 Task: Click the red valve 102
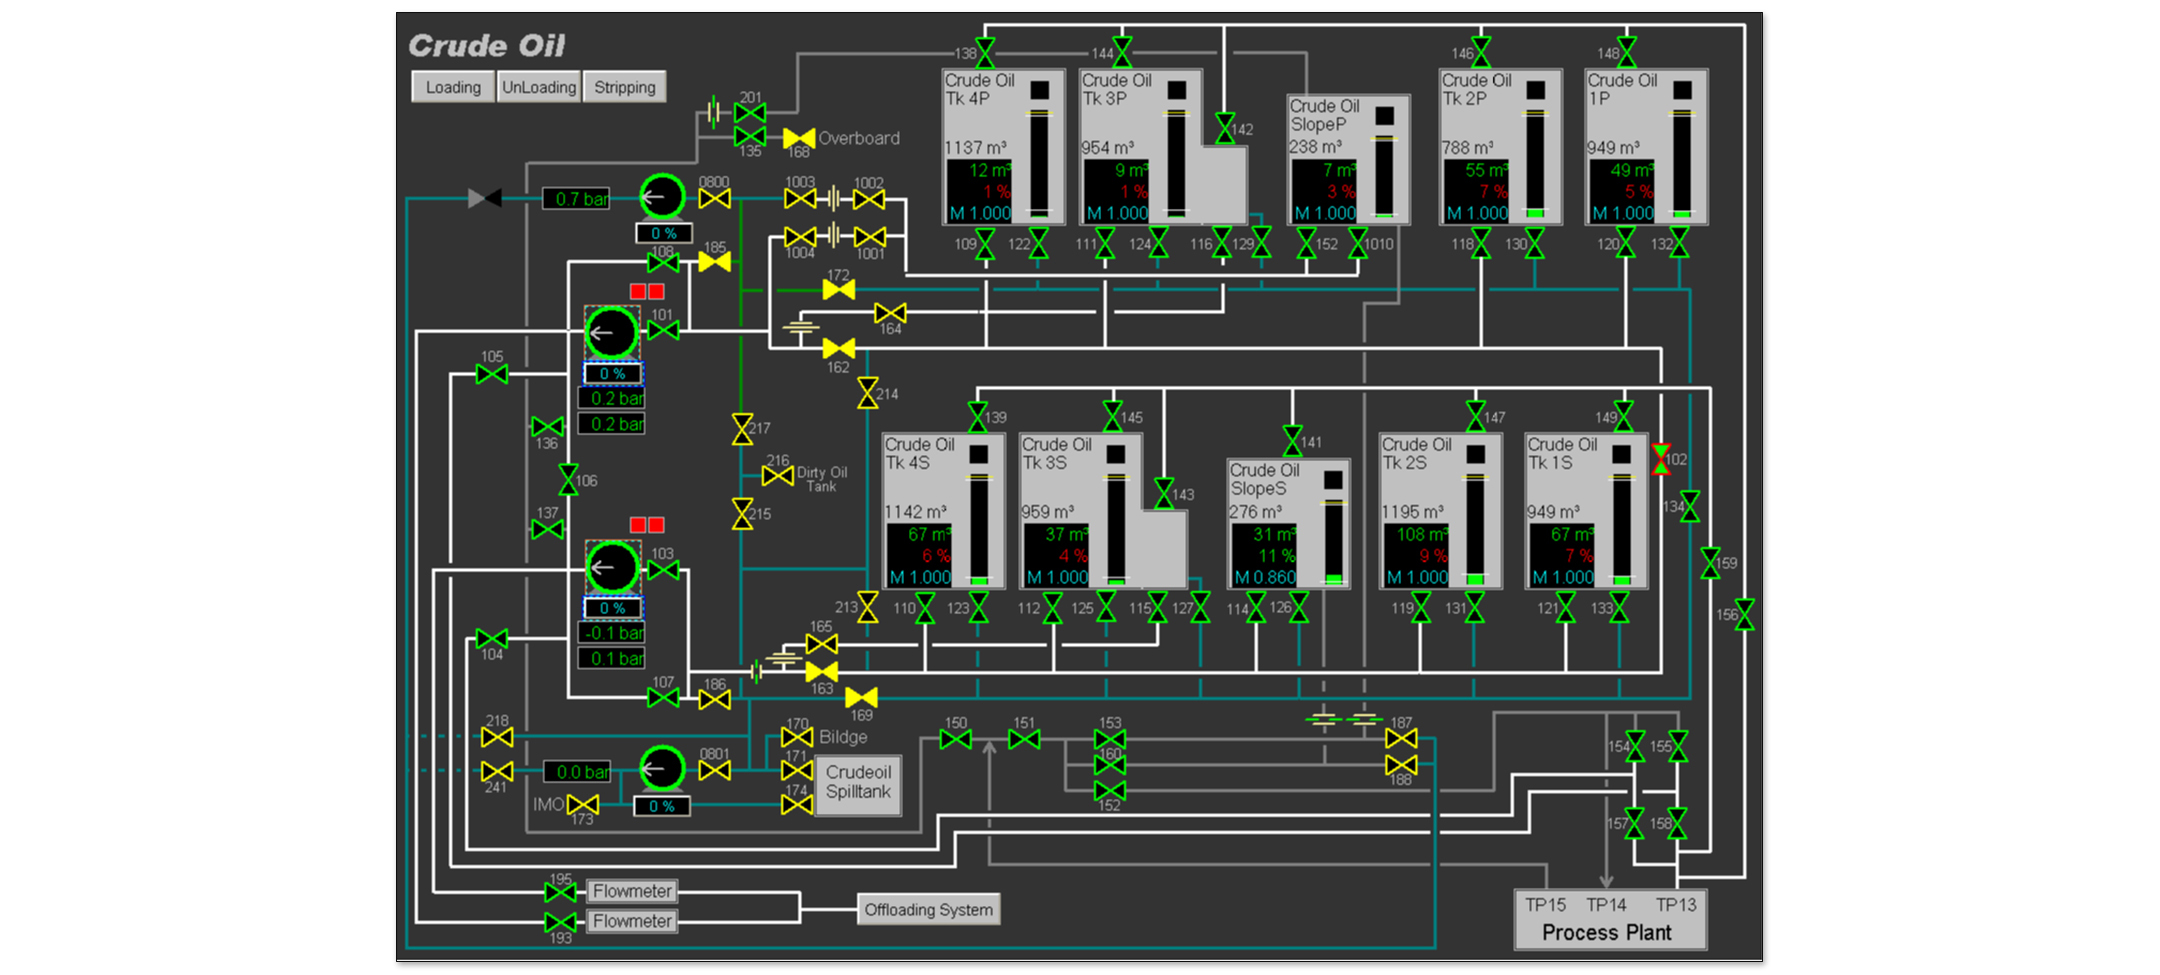[1661, 459]
